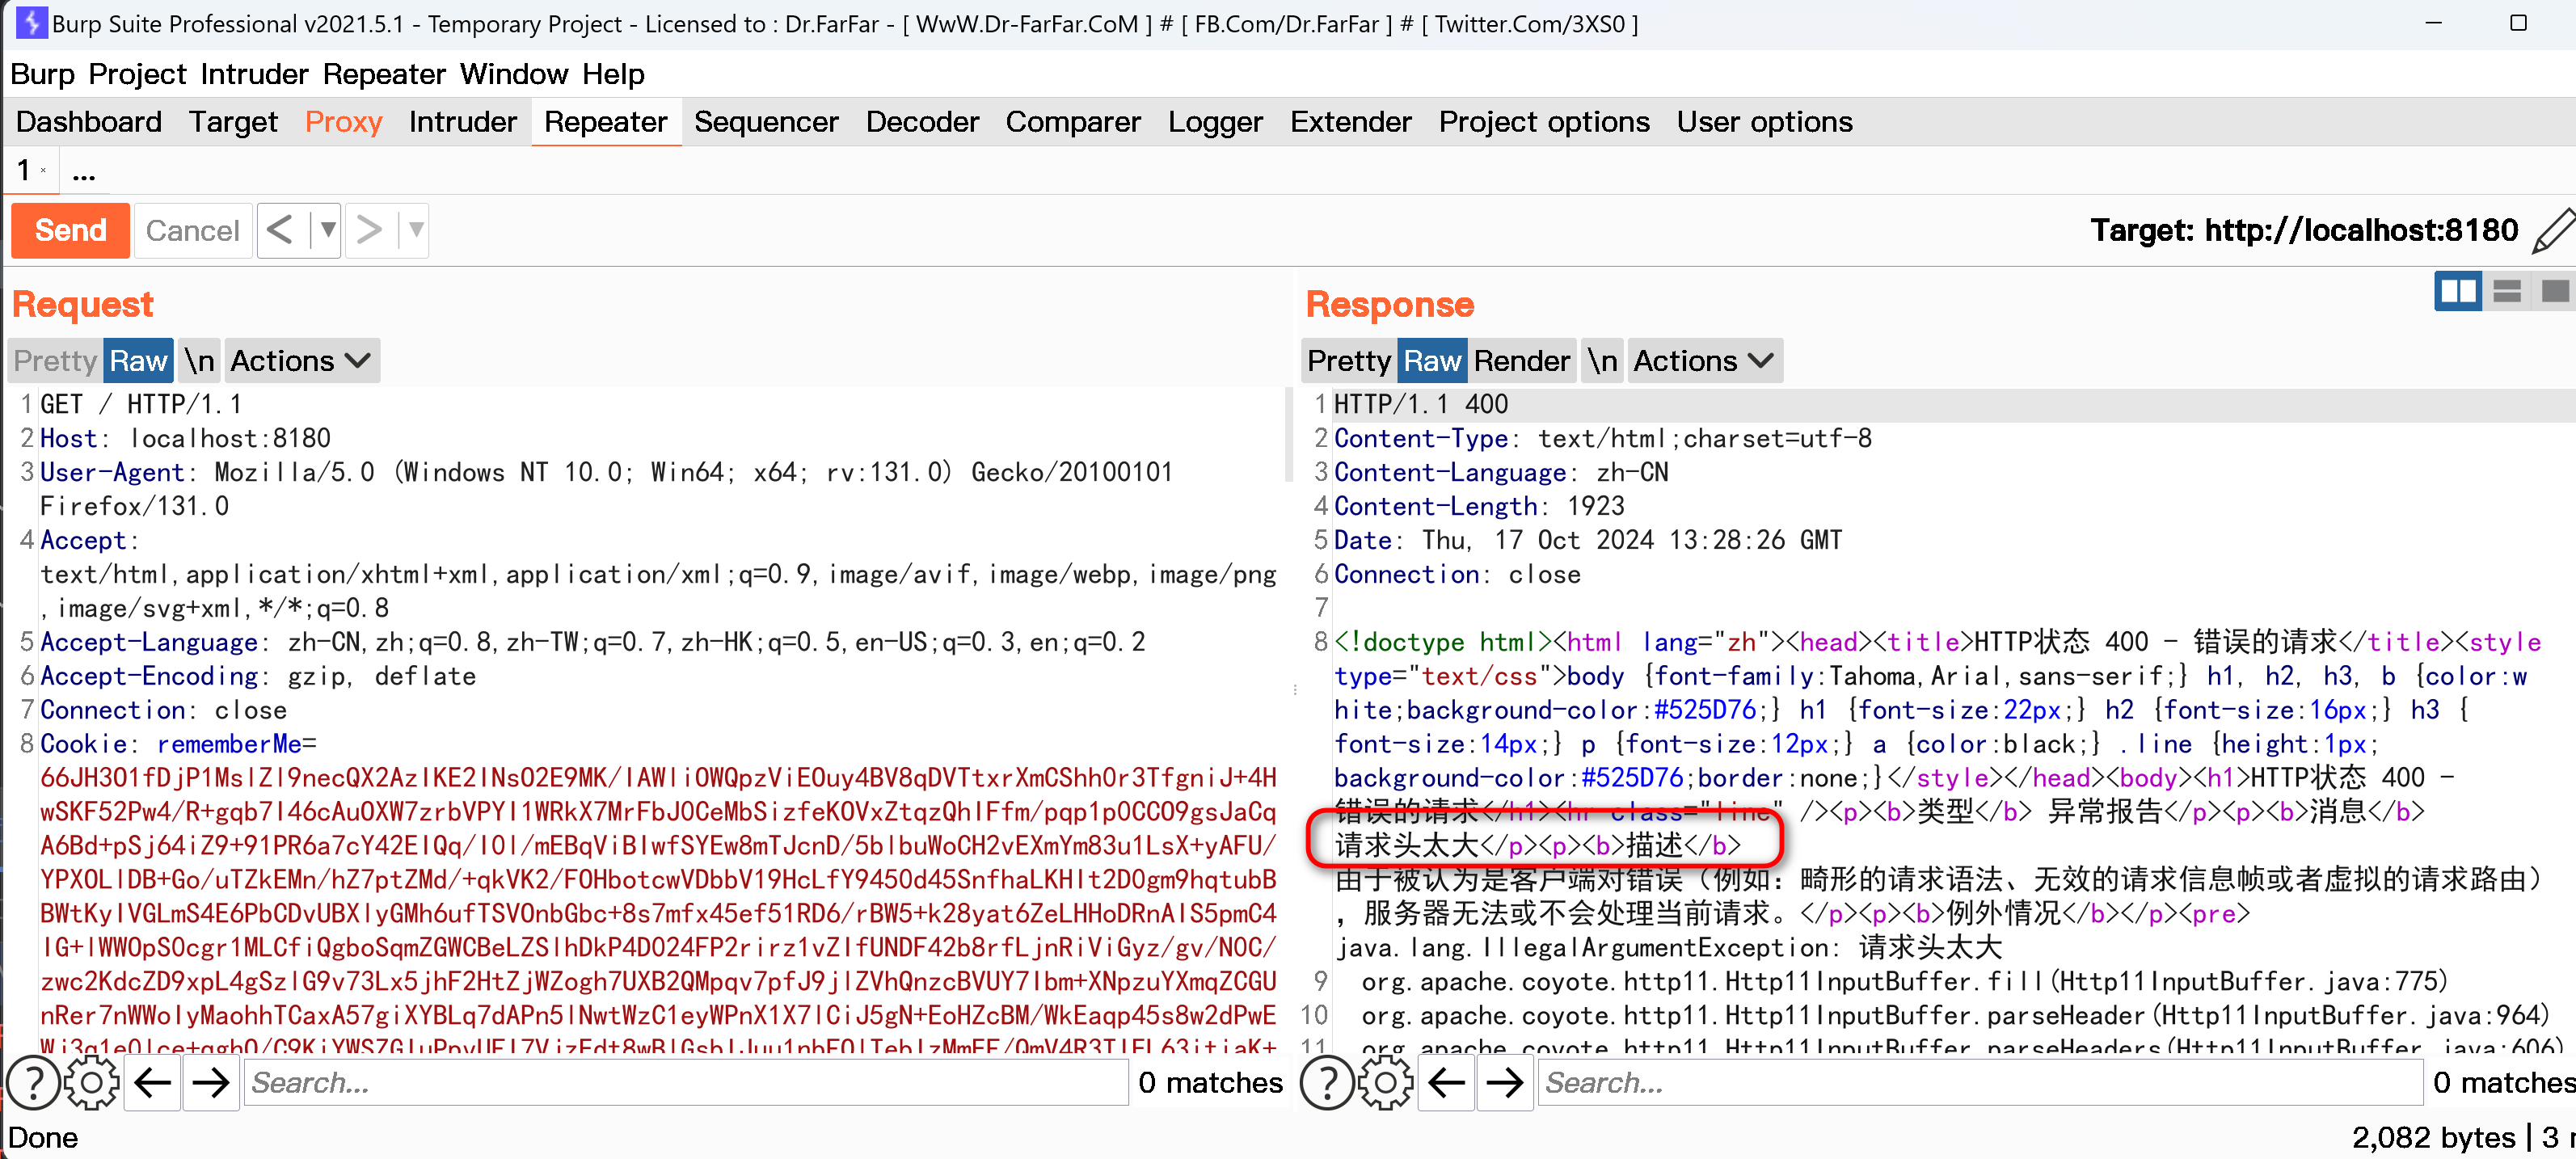2576x1159 pixels.
Task: Open the Help menu
Action: tap(613, 74)
